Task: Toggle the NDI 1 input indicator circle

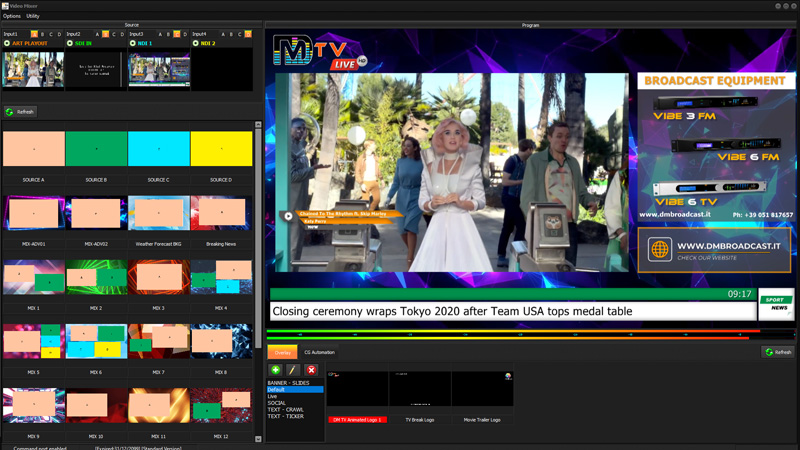Action: click(133, 43)
